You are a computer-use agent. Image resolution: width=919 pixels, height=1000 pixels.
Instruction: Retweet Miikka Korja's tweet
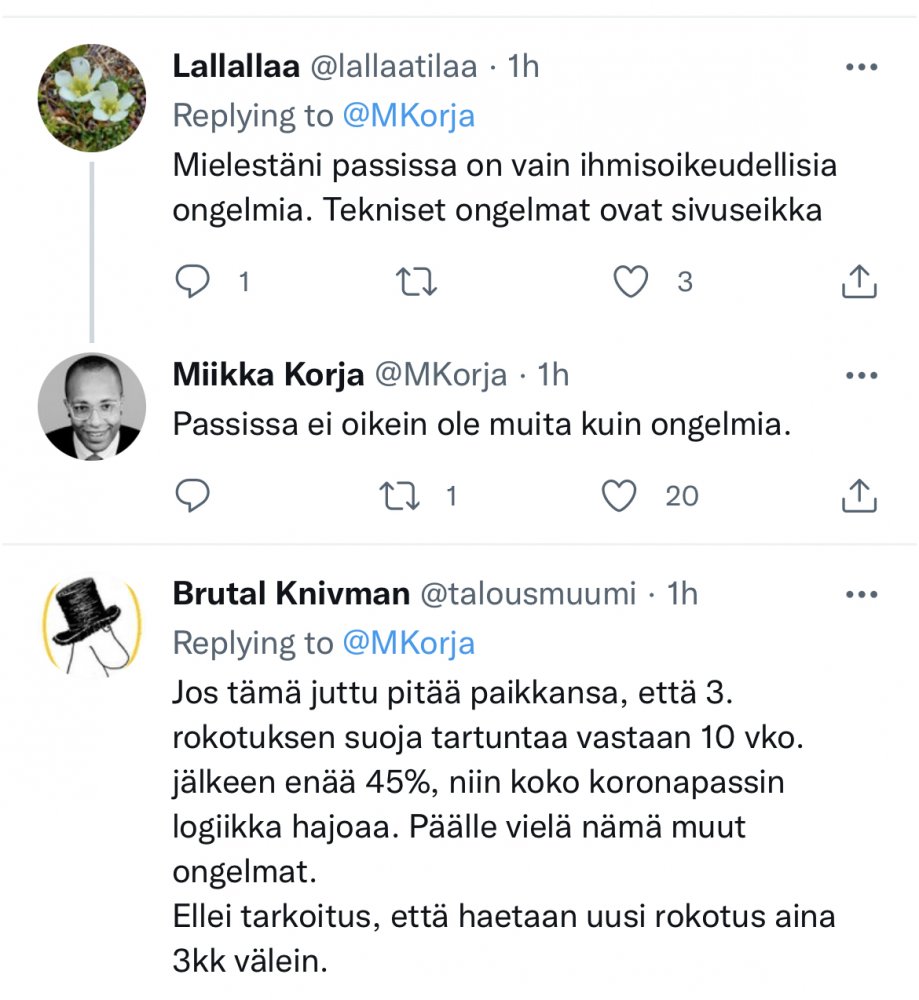pyautogui.click(x=400, y=495)
